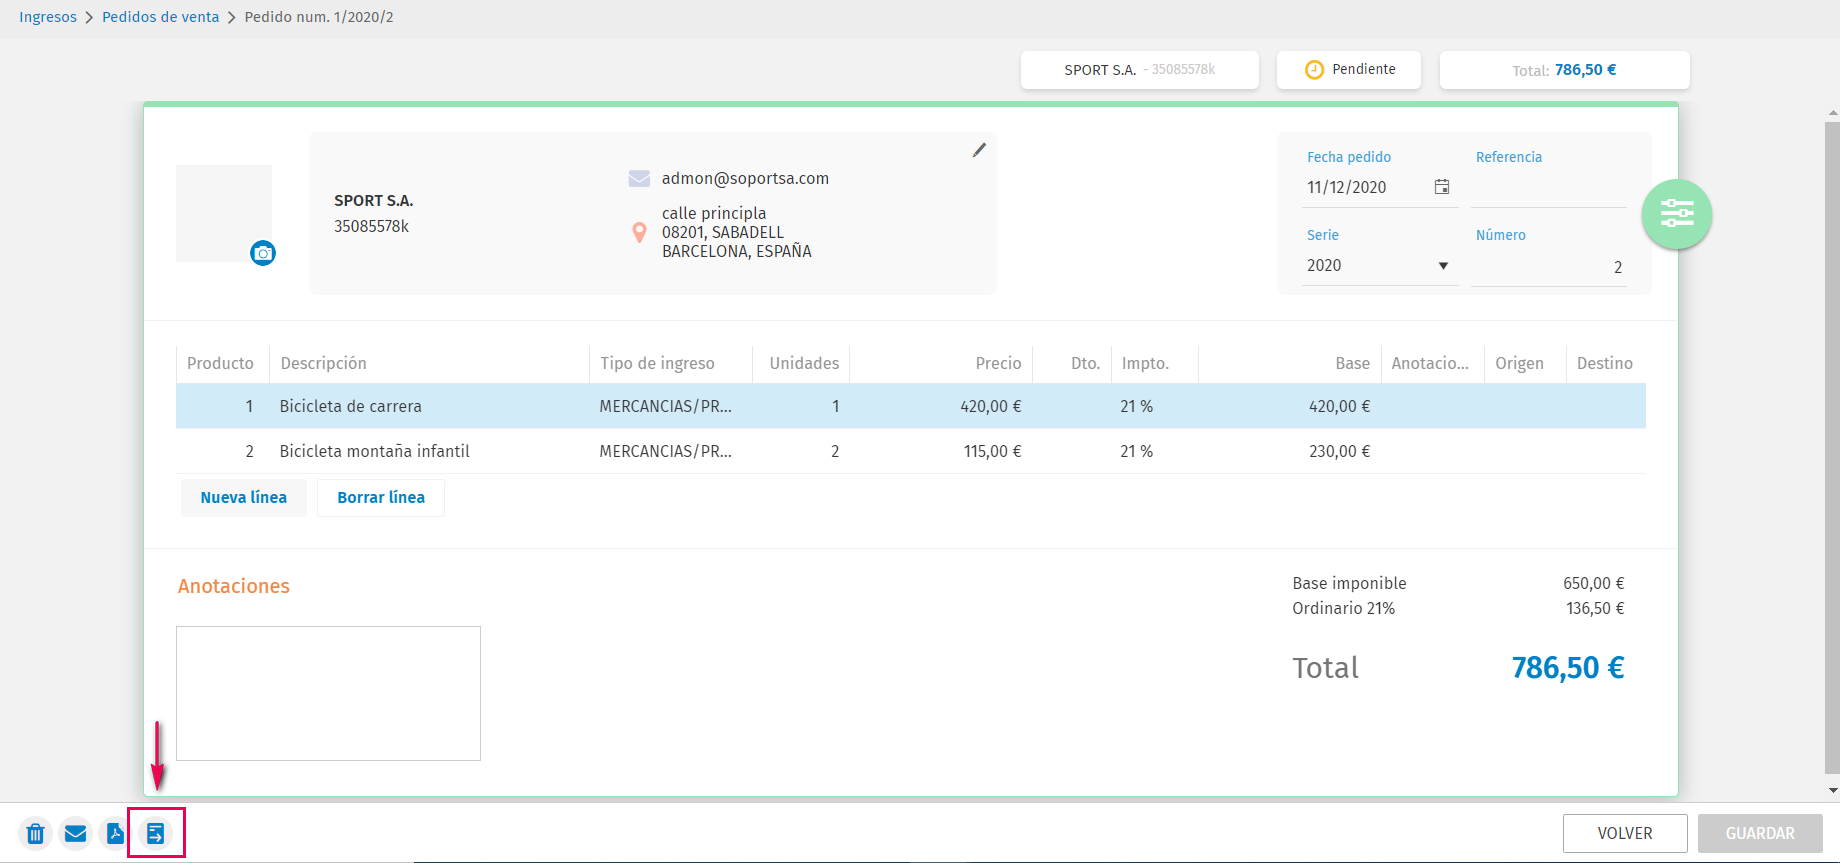Export the order as PDF icon
Image resolution: width=1840 pixels, height=863 pixels.
click(115, 833)
